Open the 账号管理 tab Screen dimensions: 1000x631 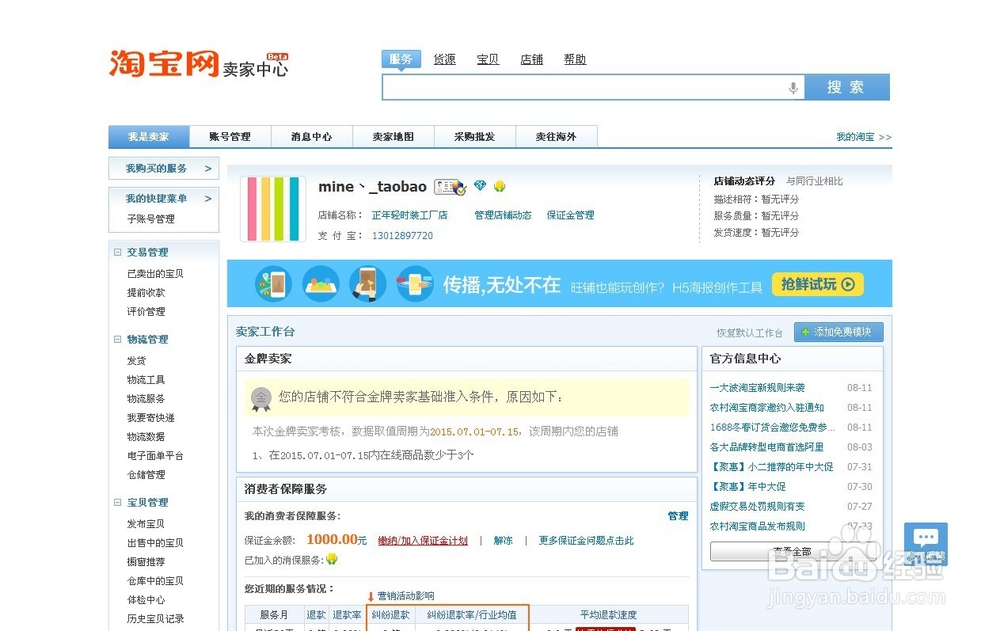click(230, 137)
